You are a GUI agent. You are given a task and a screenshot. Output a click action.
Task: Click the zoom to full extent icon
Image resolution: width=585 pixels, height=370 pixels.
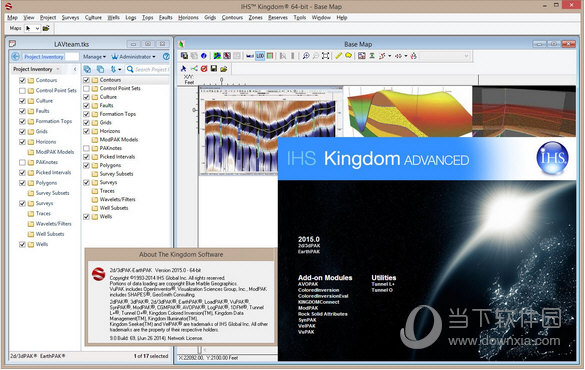pyautogui.click(x=326, y=56)
